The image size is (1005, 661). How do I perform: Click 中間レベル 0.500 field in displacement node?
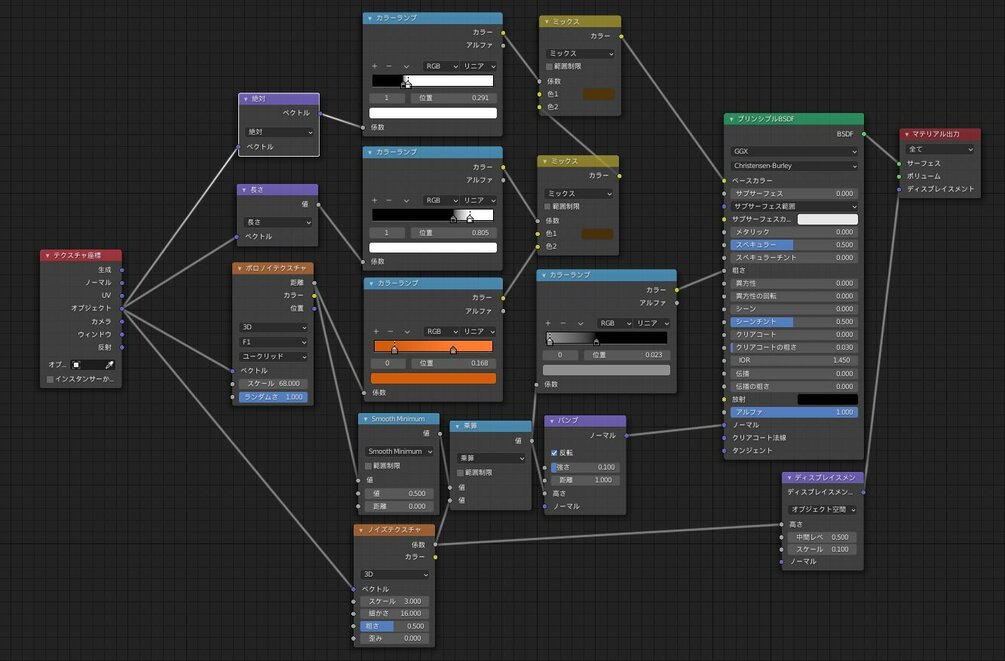point(822,537)
